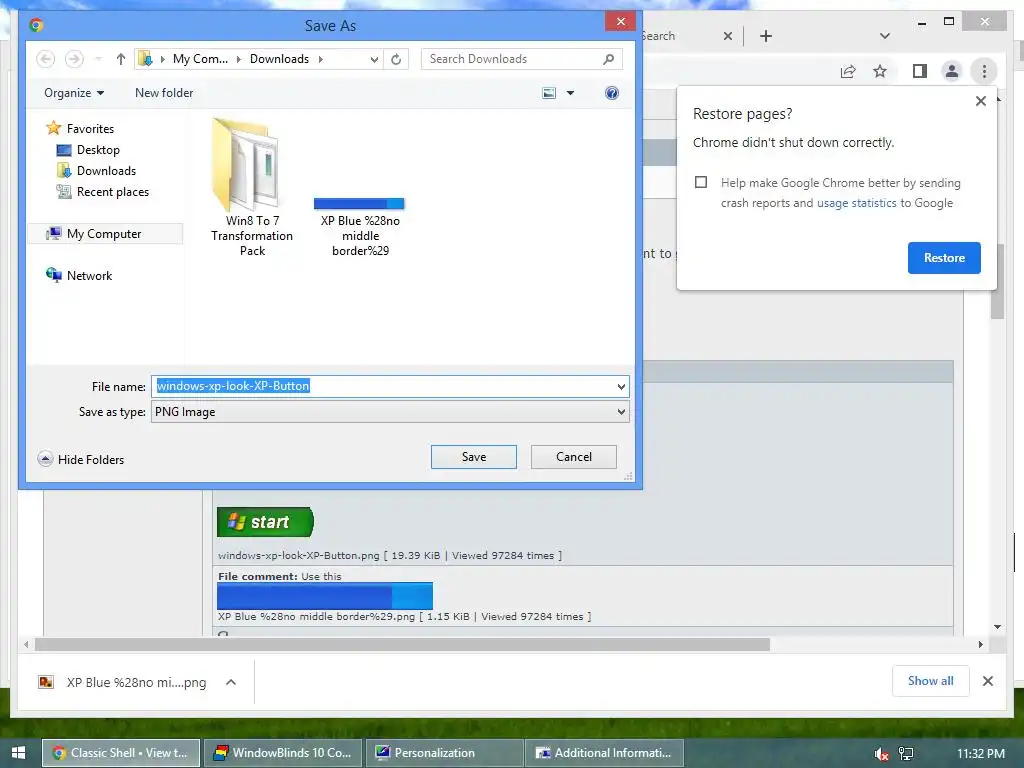Screen dimensions: 1024x768
Task: Dismiss the Restore pages popup
Action: (980, 101)
